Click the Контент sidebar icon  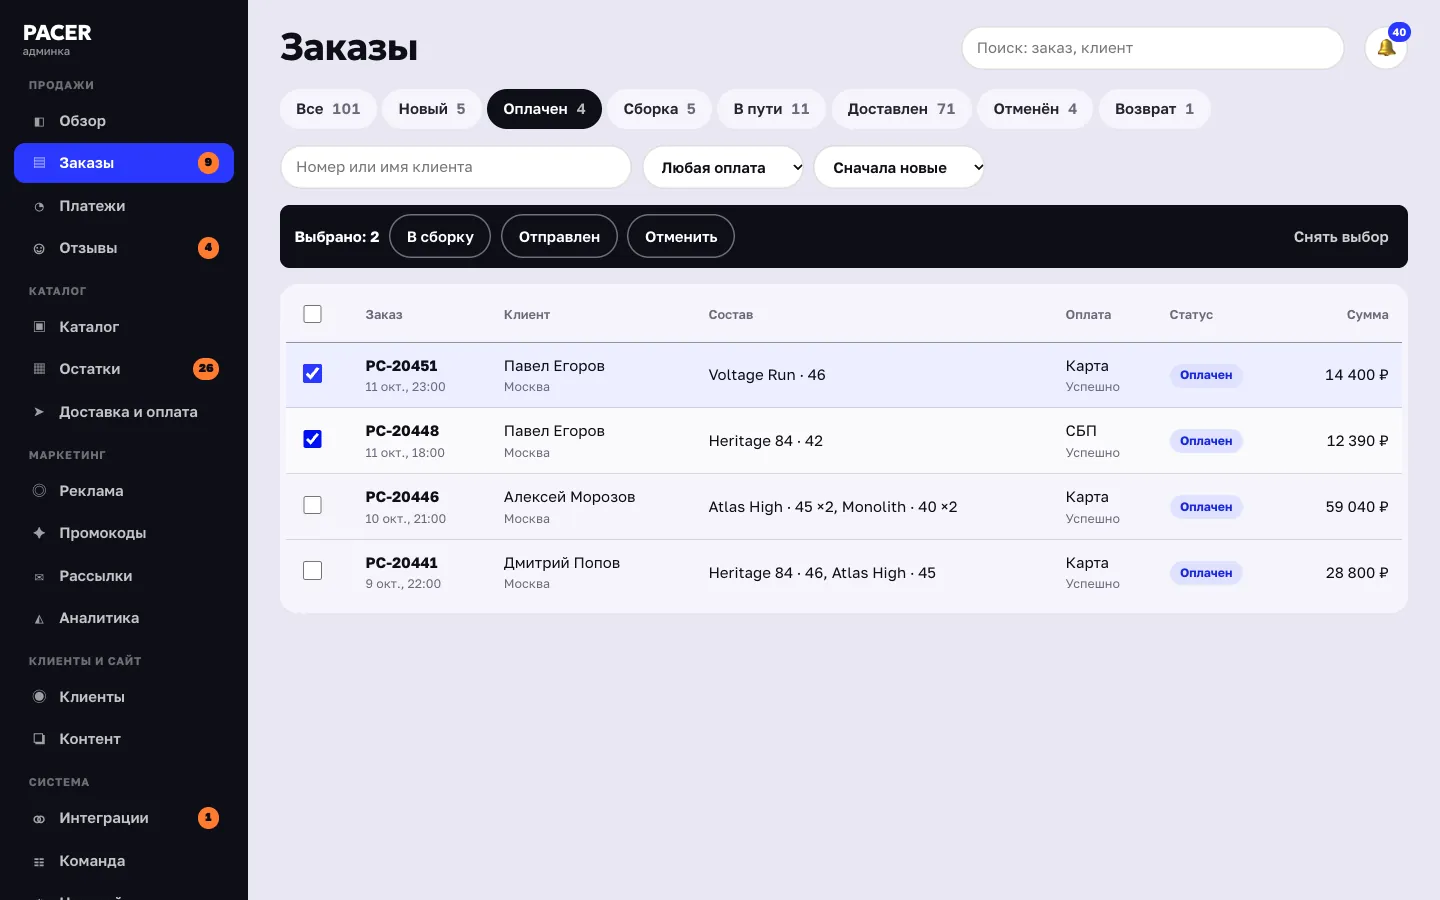click(x=39, y=739)
